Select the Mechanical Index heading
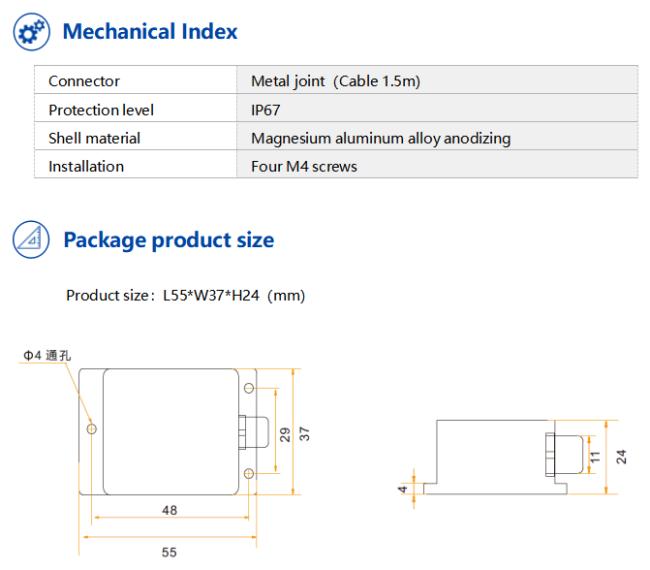 (x=150, y=32)
